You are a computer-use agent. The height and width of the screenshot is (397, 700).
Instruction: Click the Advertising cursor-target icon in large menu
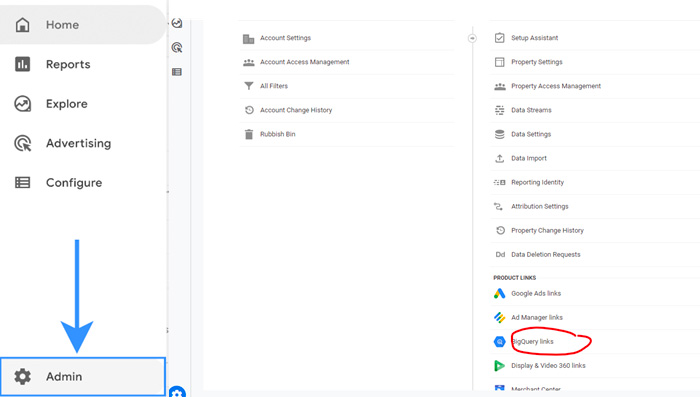point(23,143)
